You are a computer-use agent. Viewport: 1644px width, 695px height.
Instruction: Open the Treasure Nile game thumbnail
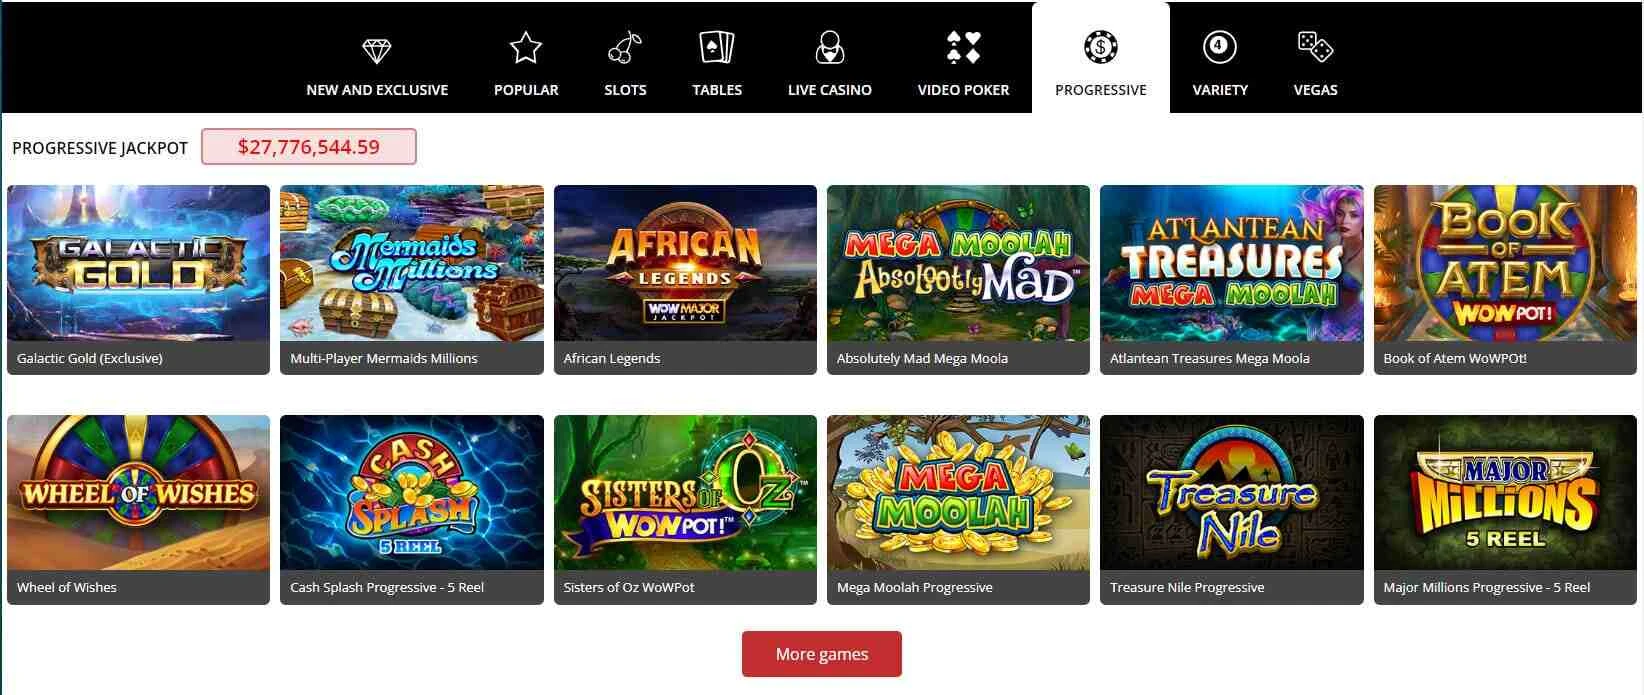(x=1232, y=493)
